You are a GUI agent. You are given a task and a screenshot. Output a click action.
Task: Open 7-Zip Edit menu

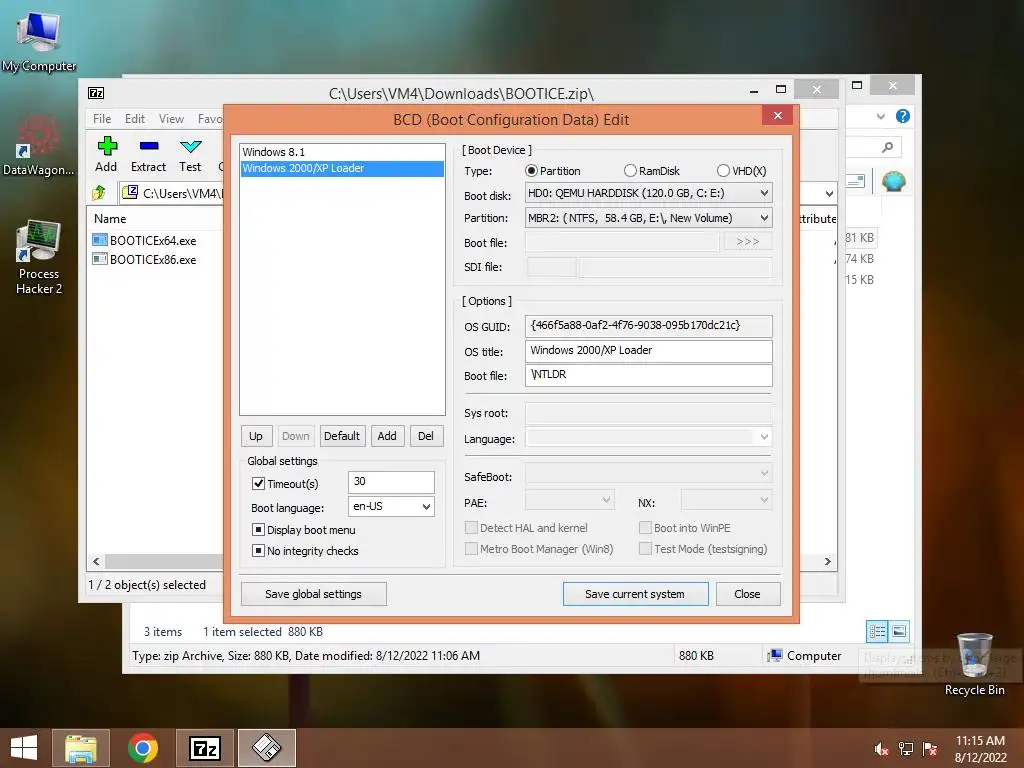point(135,119)
